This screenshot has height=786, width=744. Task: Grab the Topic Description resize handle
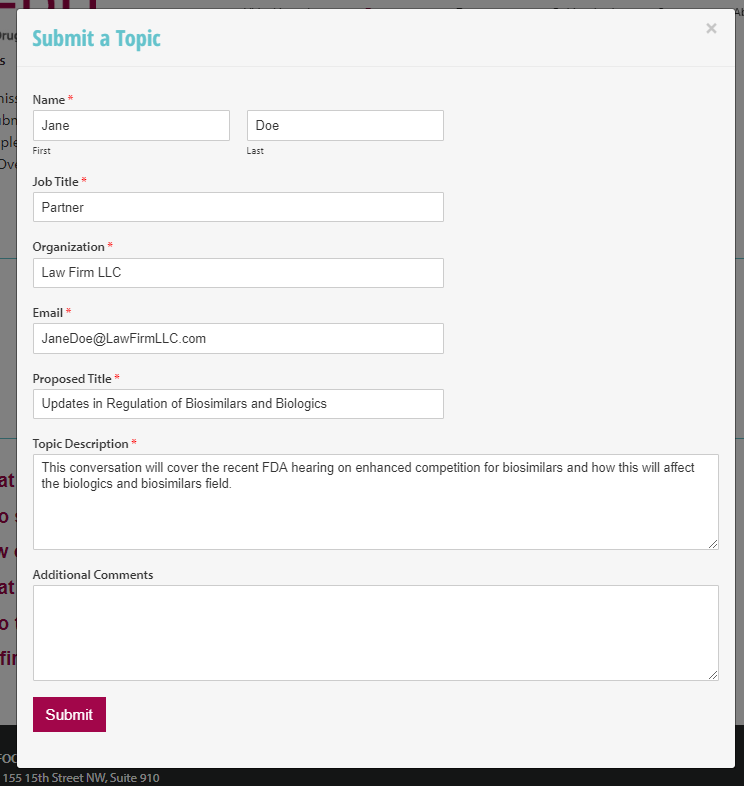coord(713,544)
